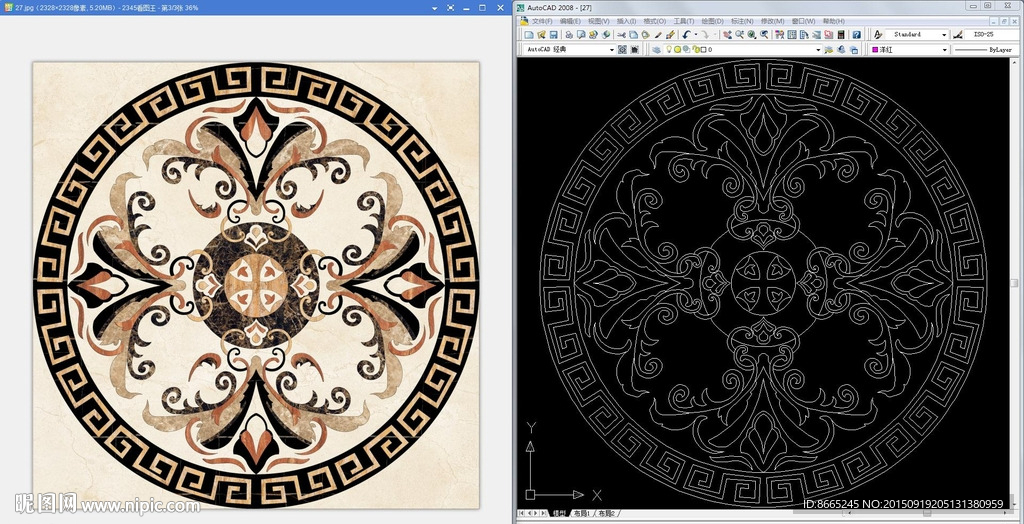
Task: Click the New drawing icon in AutoCAD toolbar
Action: click(528, 35)
